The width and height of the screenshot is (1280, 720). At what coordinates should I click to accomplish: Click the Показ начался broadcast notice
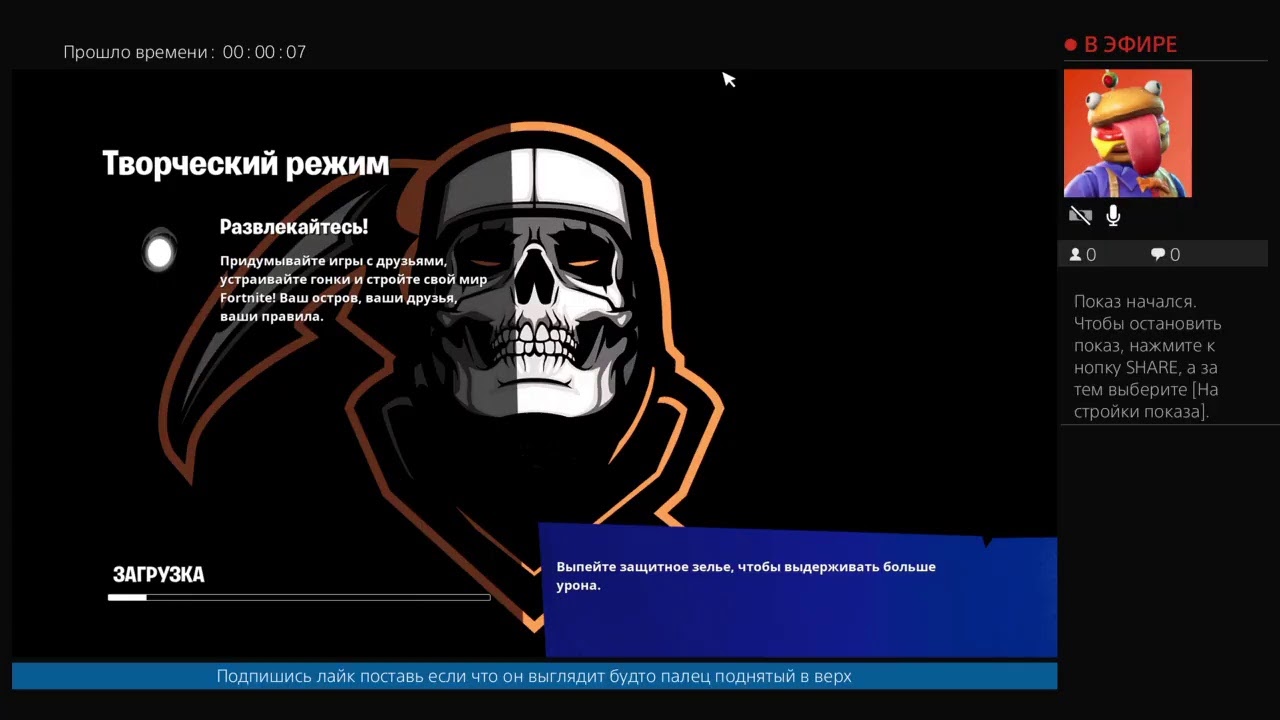point(1147,356)
